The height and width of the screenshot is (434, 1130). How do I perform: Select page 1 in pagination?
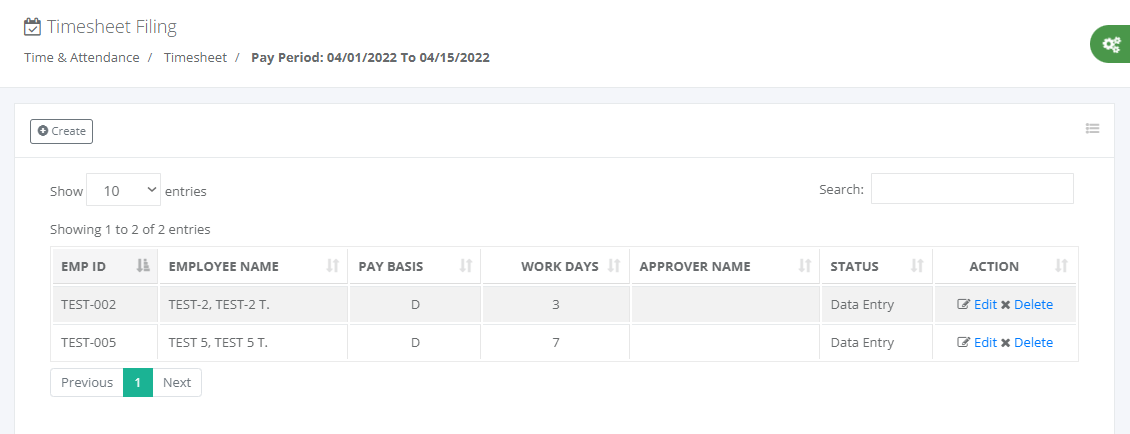click(x=138, y=382)
